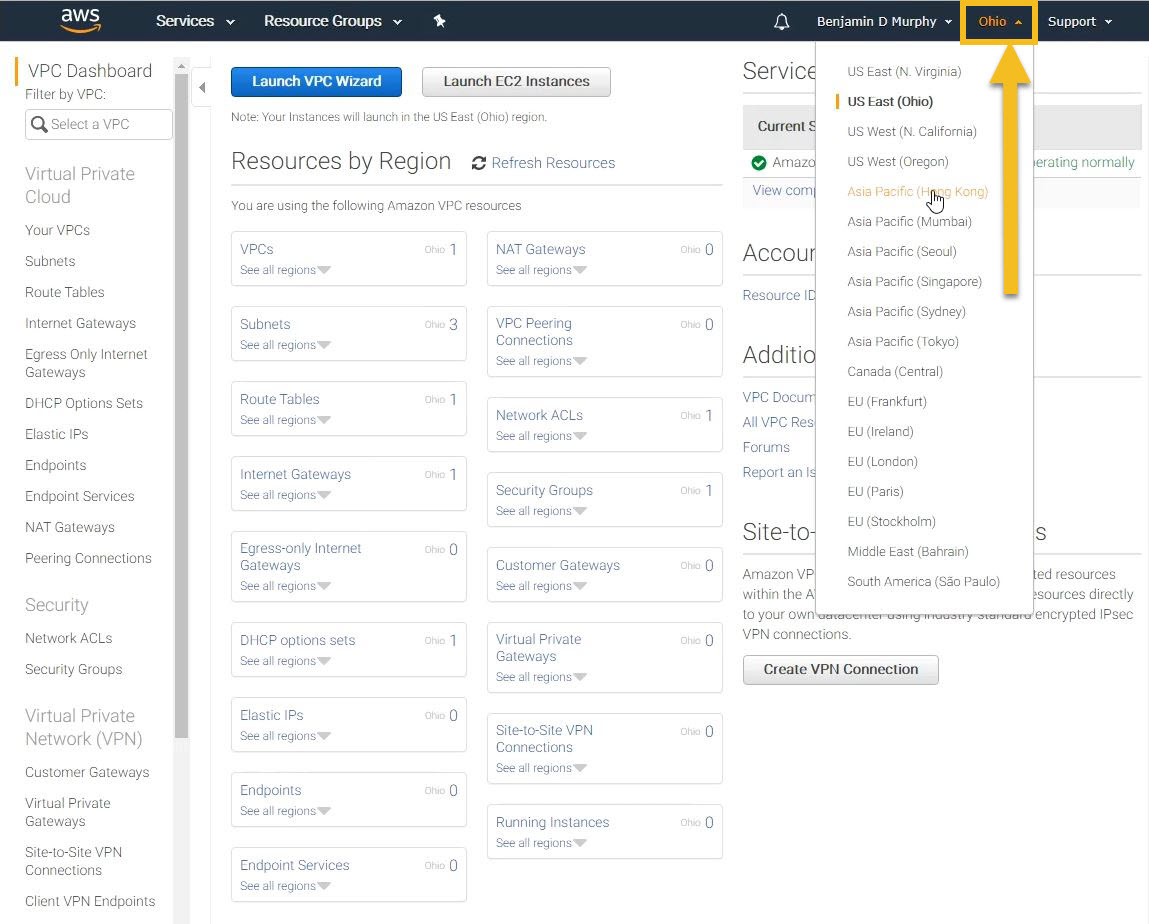Select EU (Stockholm) region
Screen dimensions: 1149x924
[891, 522]
